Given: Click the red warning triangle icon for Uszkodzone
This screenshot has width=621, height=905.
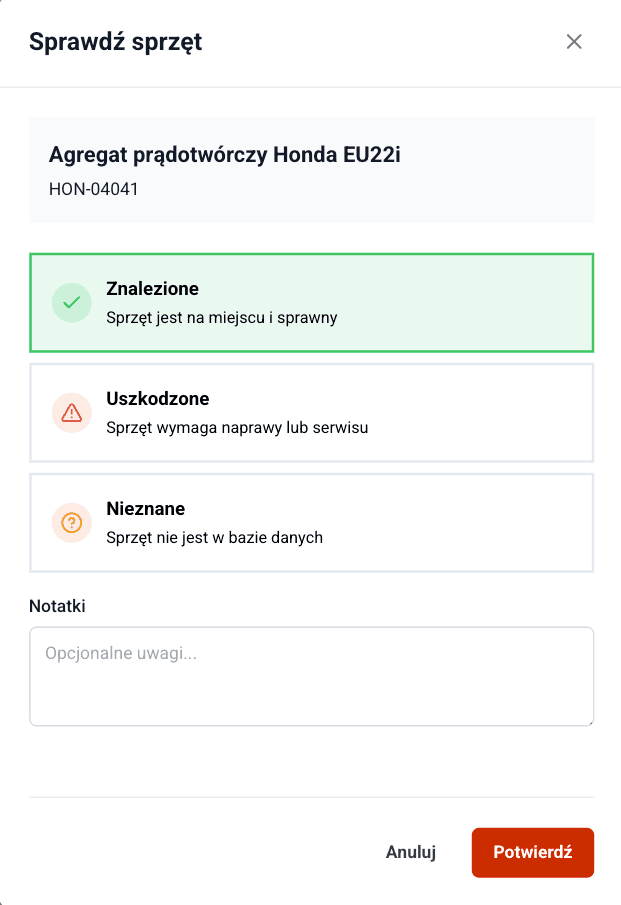Looking at the screenshot, I should click(71, 412).
